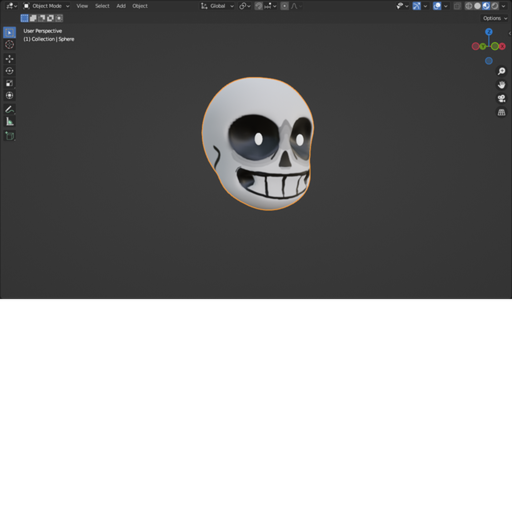Activate the Scale tool
512x512 pixels.
click(x=9, y=83)
